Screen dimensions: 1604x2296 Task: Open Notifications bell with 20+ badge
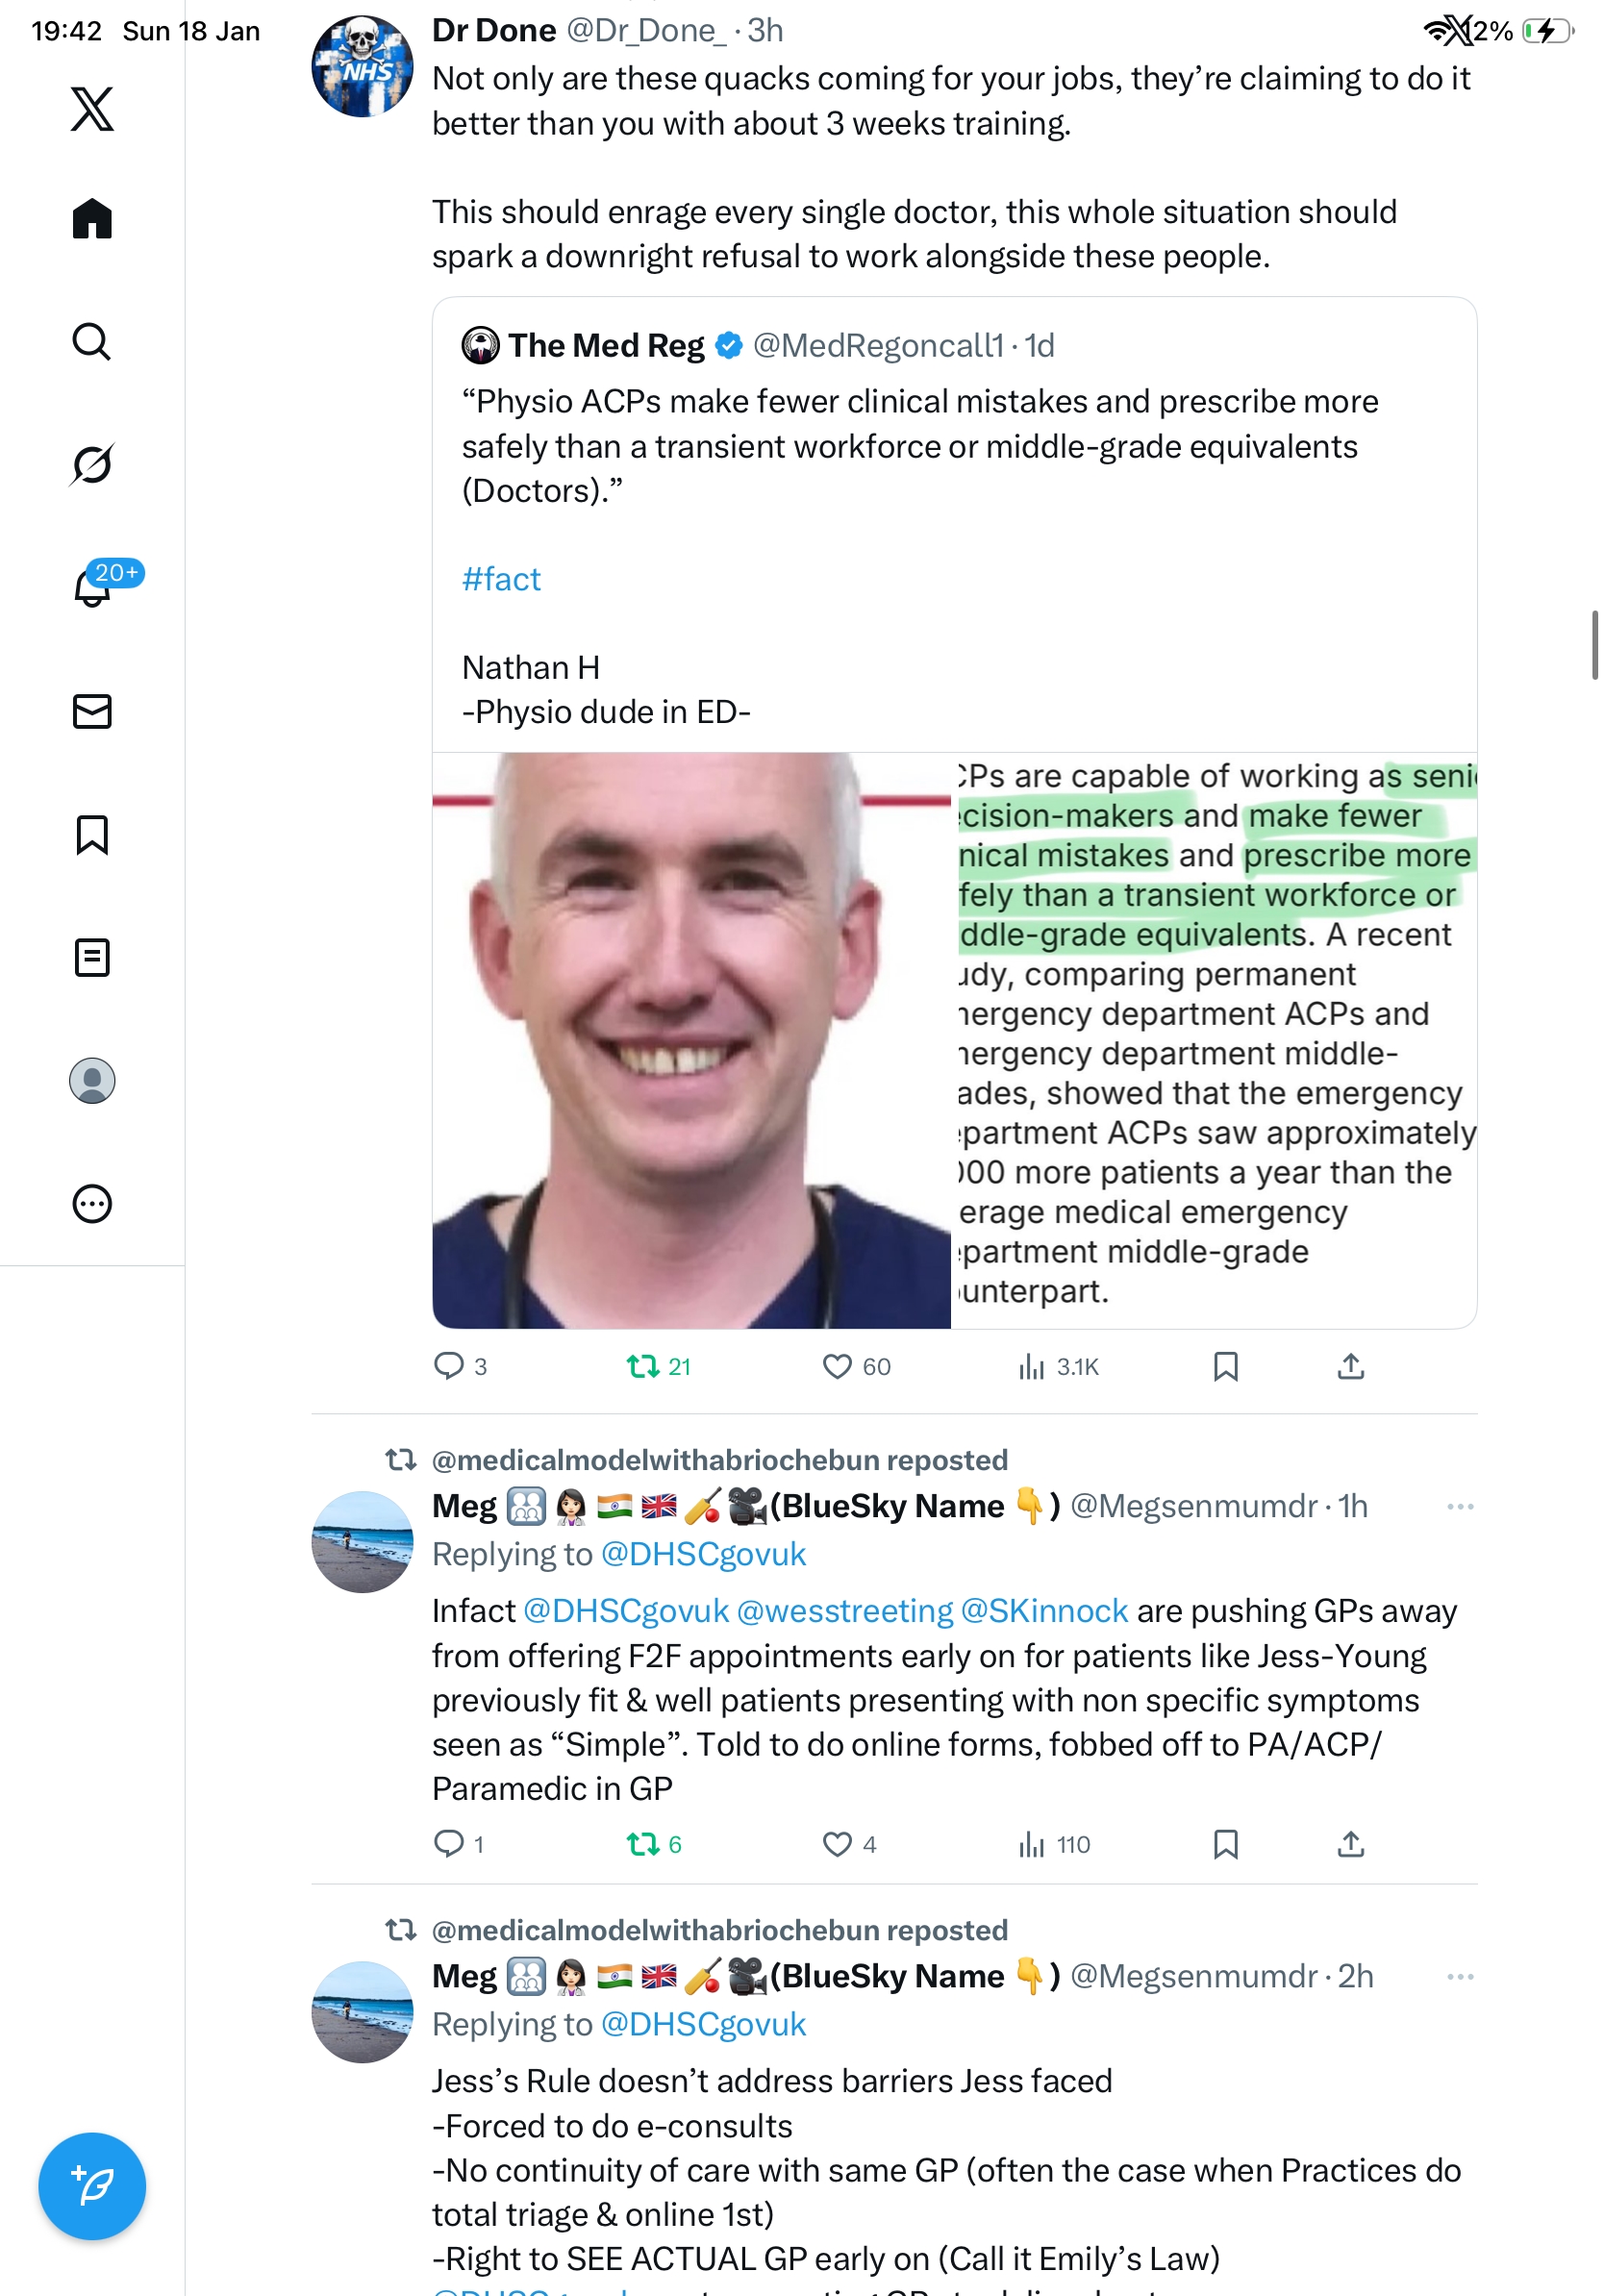[92, 587]
